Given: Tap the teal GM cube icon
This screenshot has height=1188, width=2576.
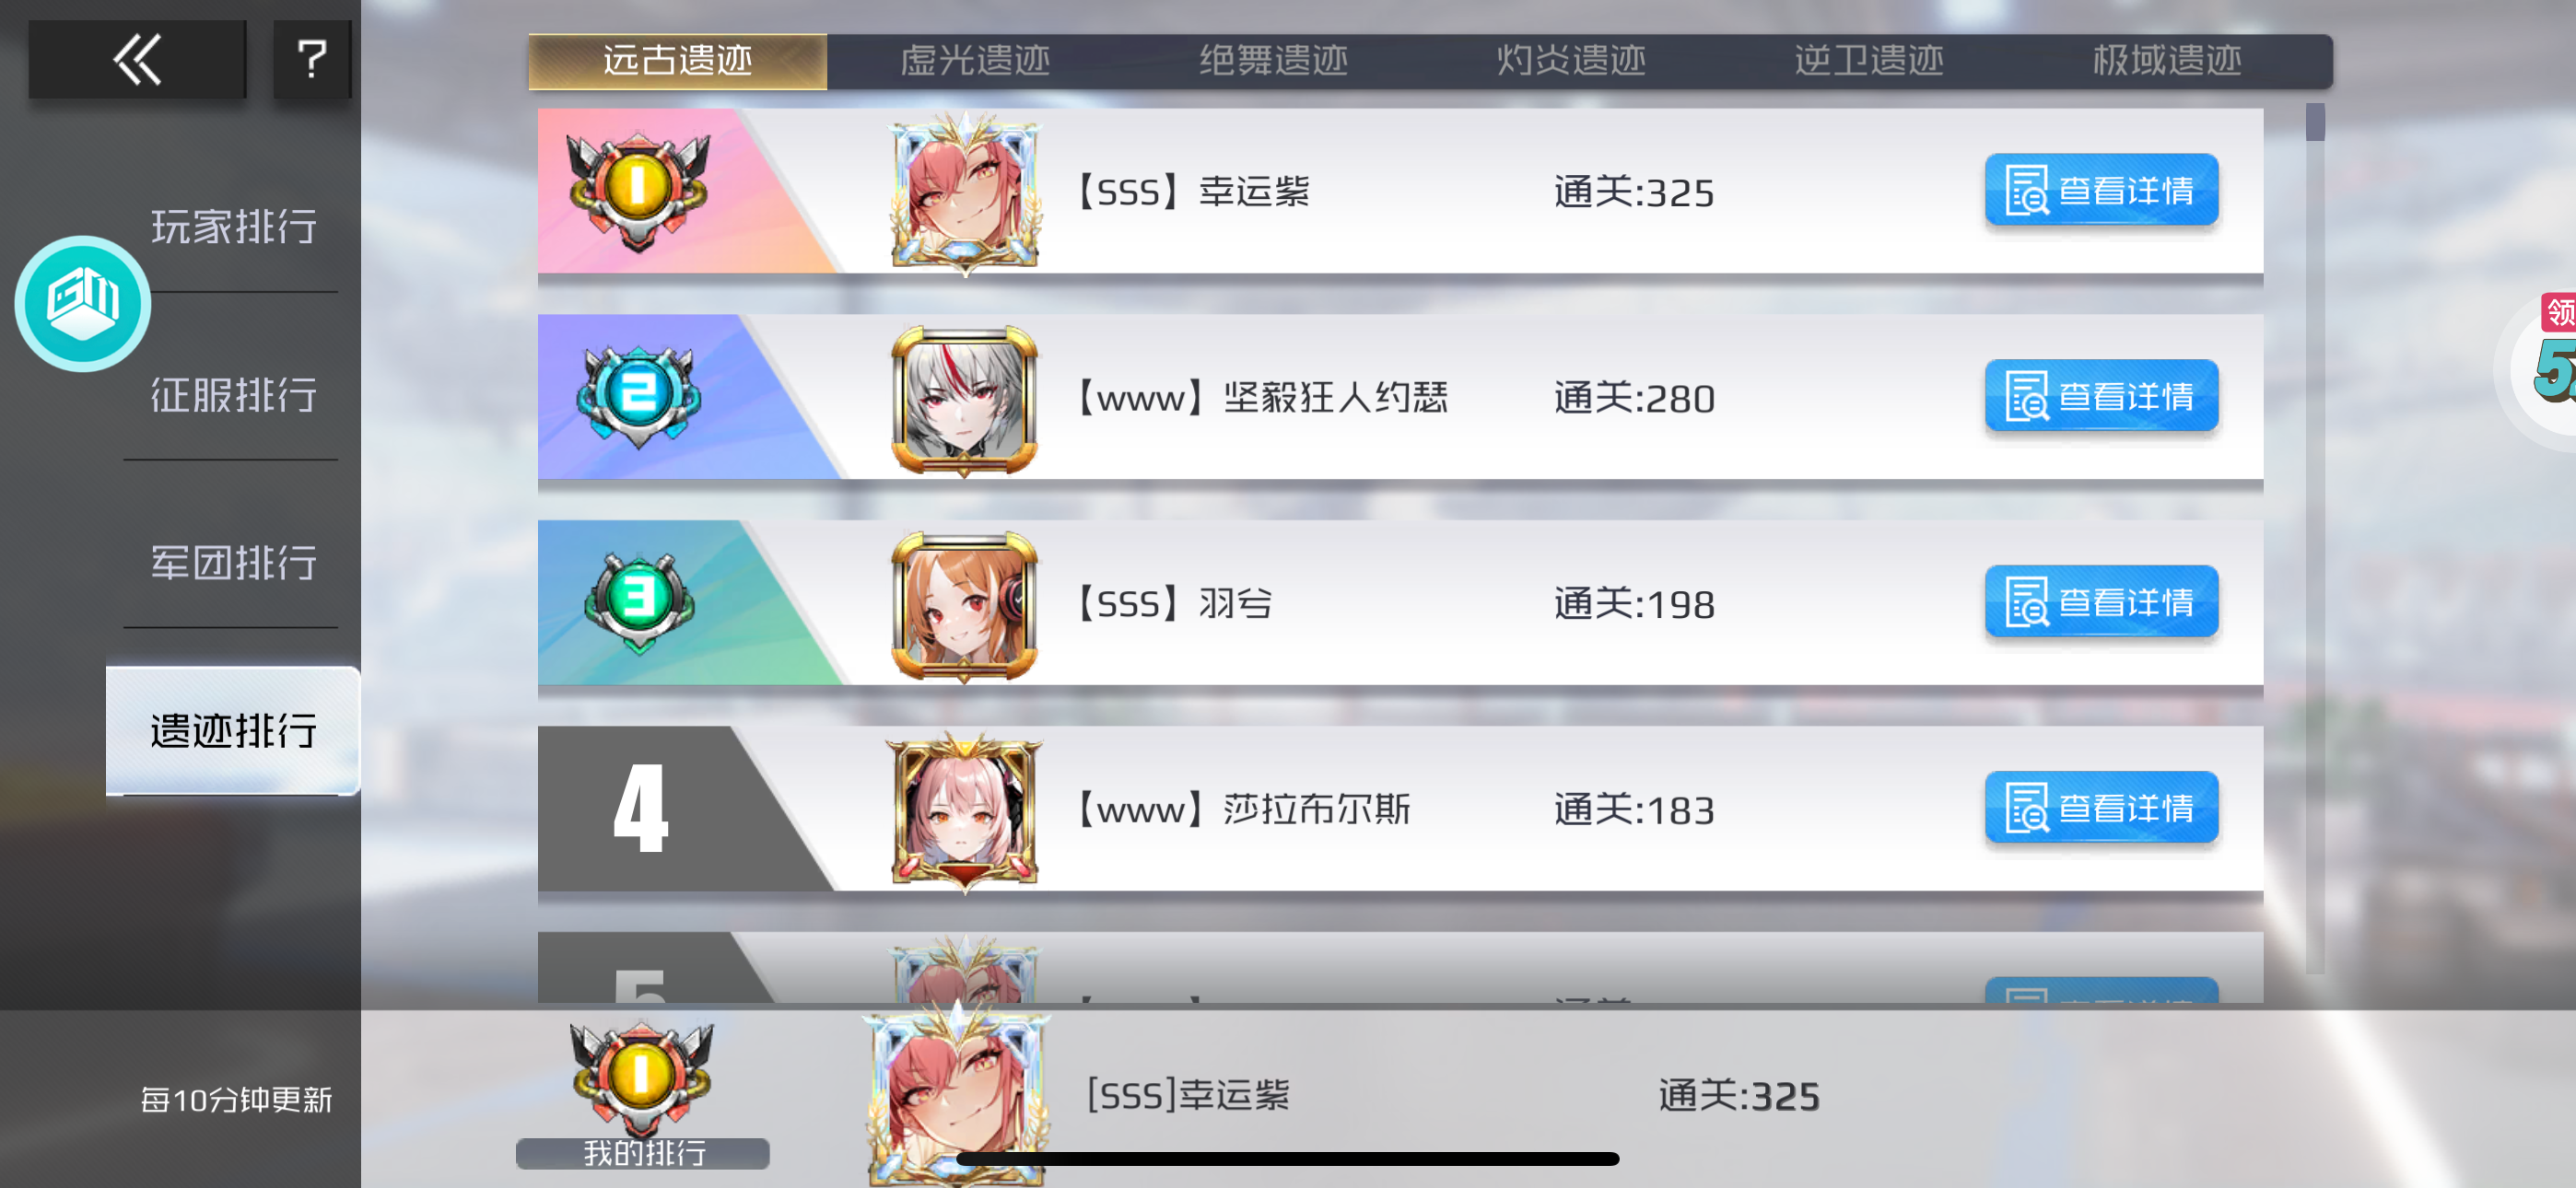Looking at the screenshot, I should click(x=83, y=304).
